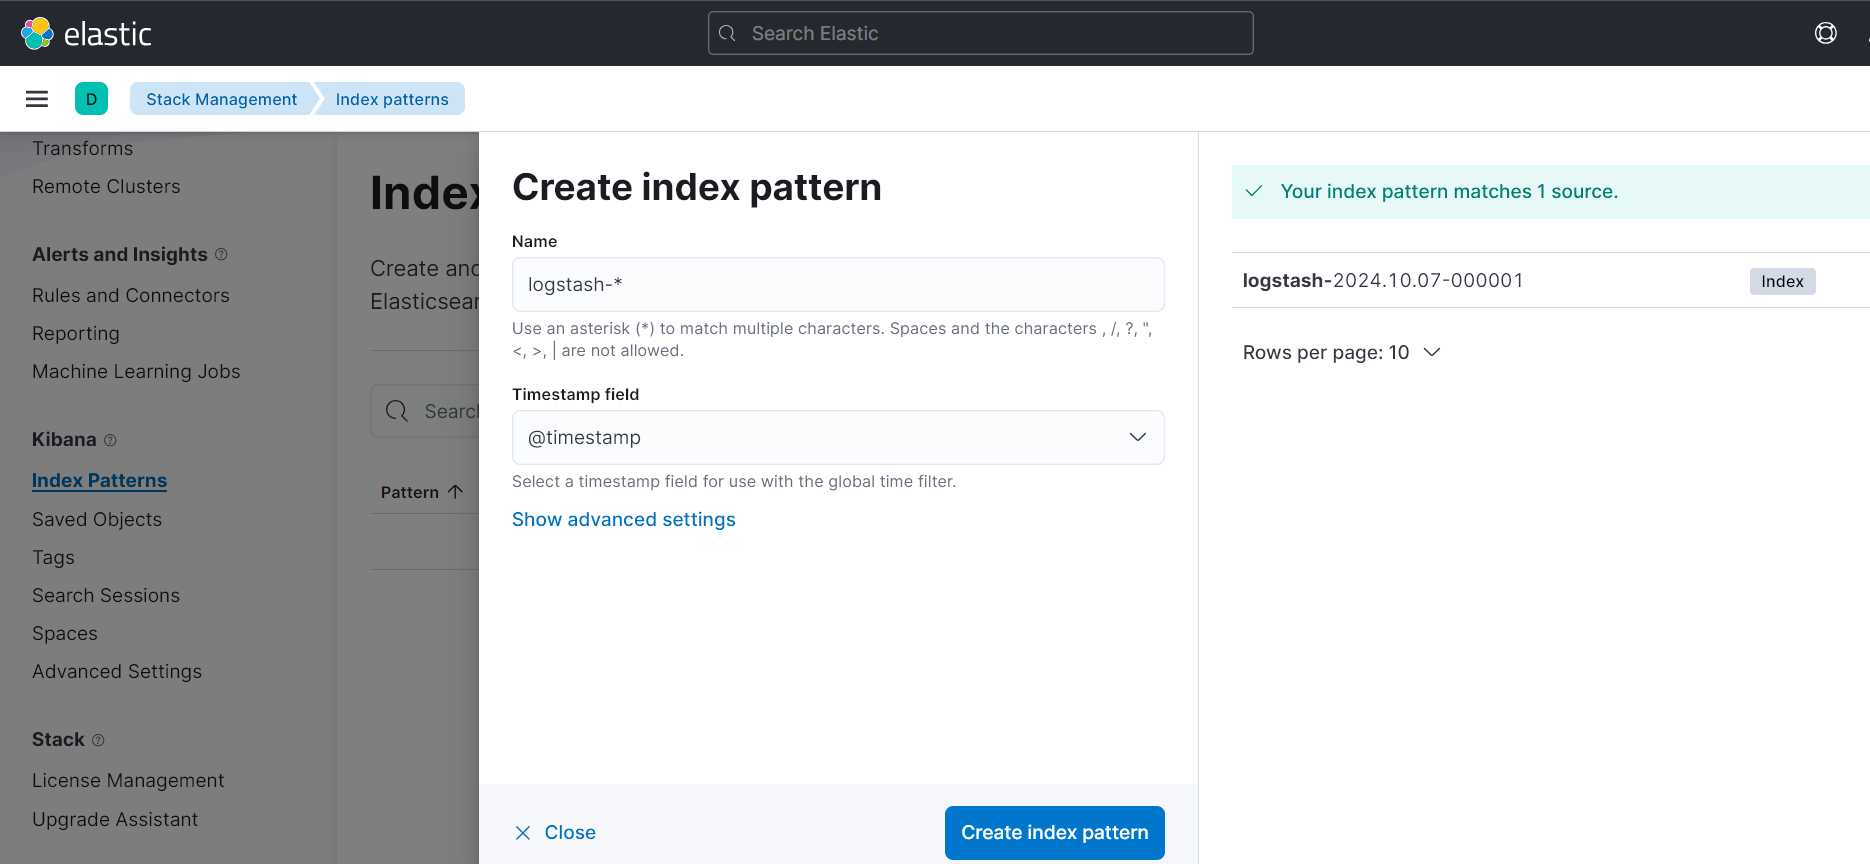Click the pattern matches 1 source message

tap(1449, 191)
